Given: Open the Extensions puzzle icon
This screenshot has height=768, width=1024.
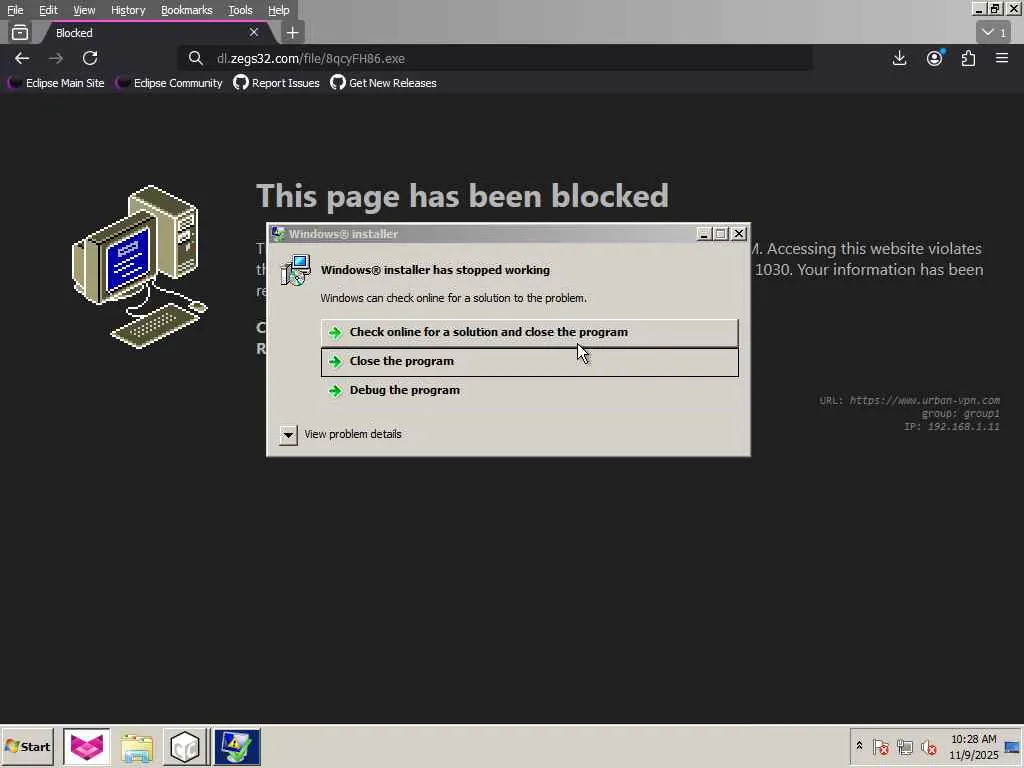Looking at the screenshot, I should (x=968, y=58).
